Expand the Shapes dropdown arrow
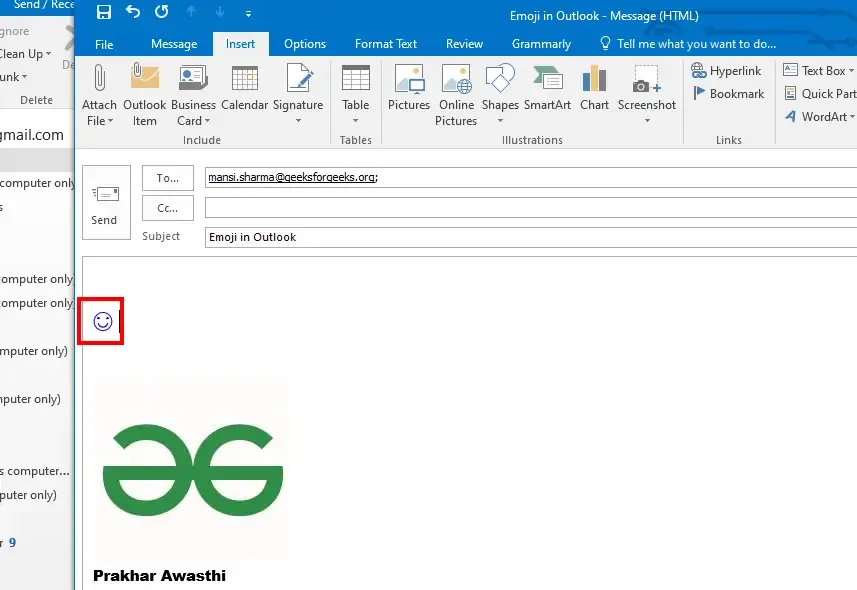Screen dimensions: 857x590 pos(500,121)
